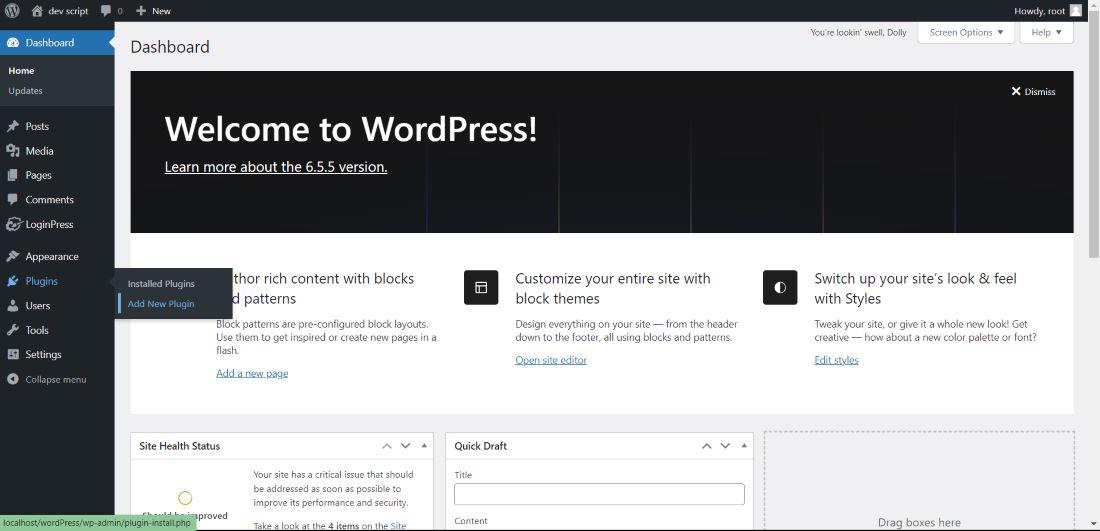This screenshot has width=1100, height=531.
Task: Move Site Health Status box down
Action: tap(405, 446)
